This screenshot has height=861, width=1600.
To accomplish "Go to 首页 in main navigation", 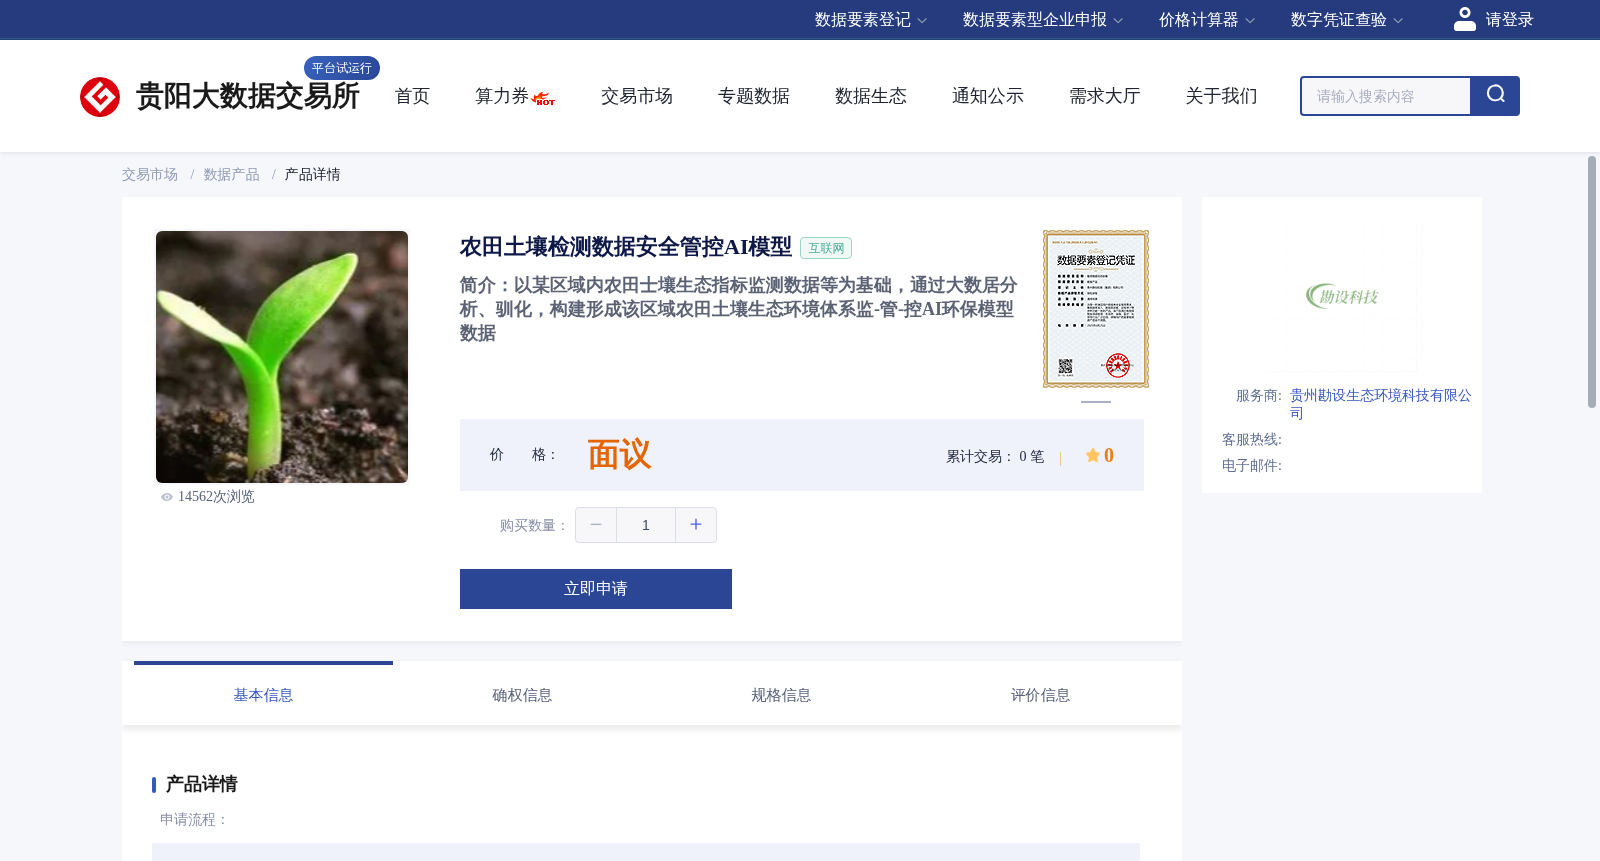I will point(412,96).
